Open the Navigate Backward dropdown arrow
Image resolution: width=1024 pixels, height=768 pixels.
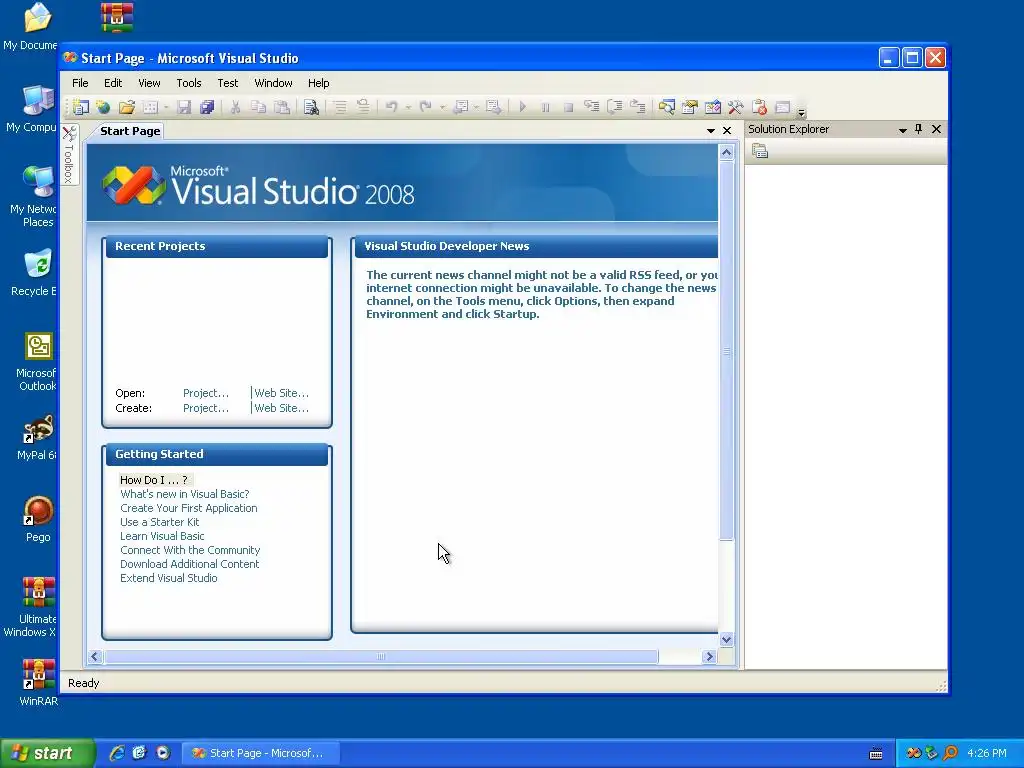tap(476, 108)
